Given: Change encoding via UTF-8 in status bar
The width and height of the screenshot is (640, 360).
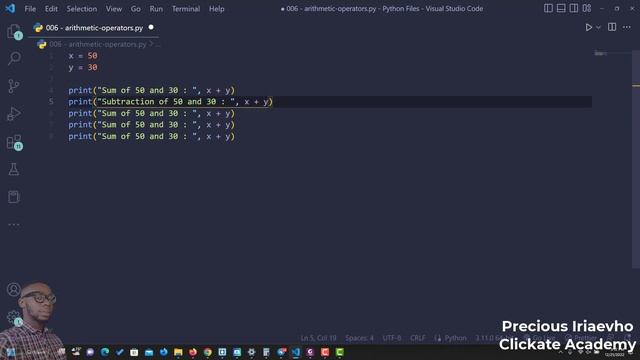Looking at the screenshot, I should 391,338.
